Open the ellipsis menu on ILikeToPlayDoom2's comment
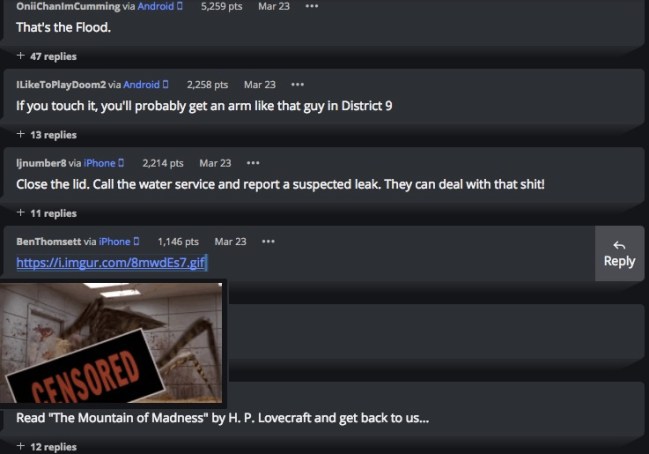649x454 pixels. click(297, 84)
